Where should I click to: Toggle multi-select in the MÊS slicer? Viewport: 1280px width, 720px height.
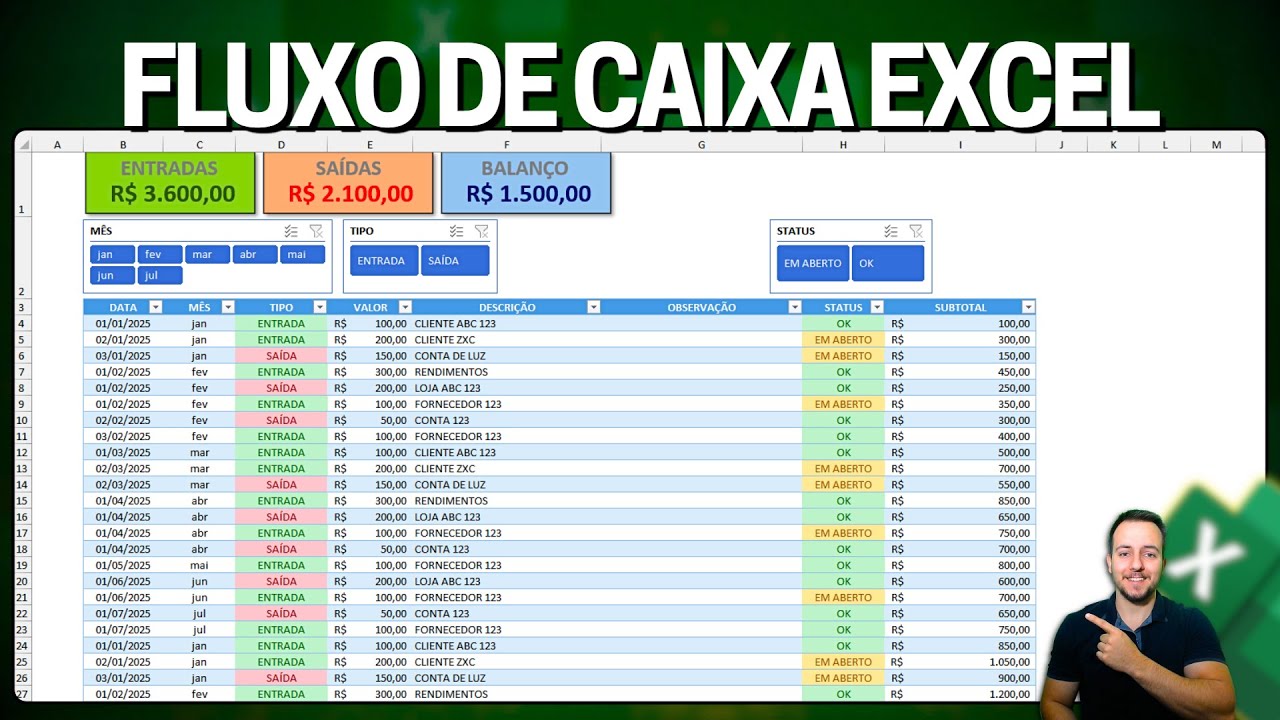(291, 231)
